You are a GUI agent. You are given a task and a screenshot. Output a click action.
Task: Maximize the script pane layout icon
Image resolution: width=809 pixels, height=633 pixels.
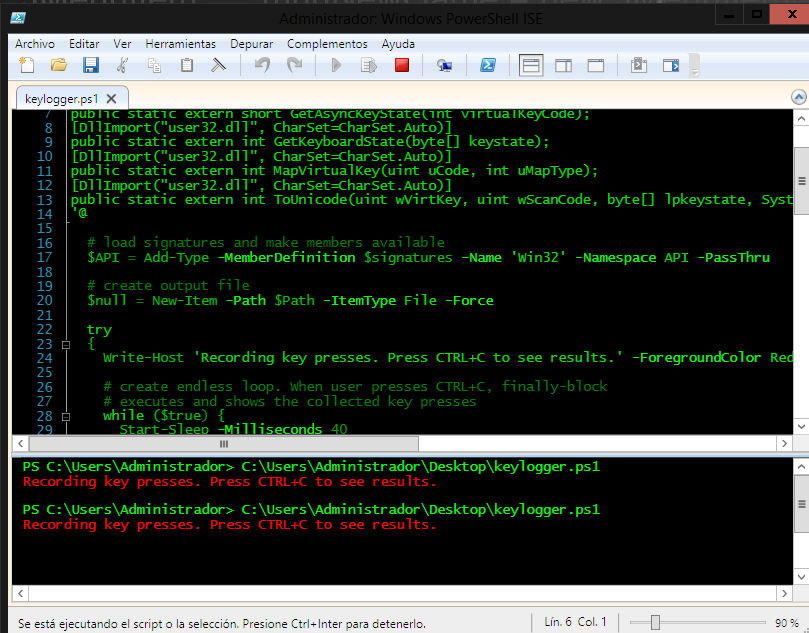click(x=596, y=66)
